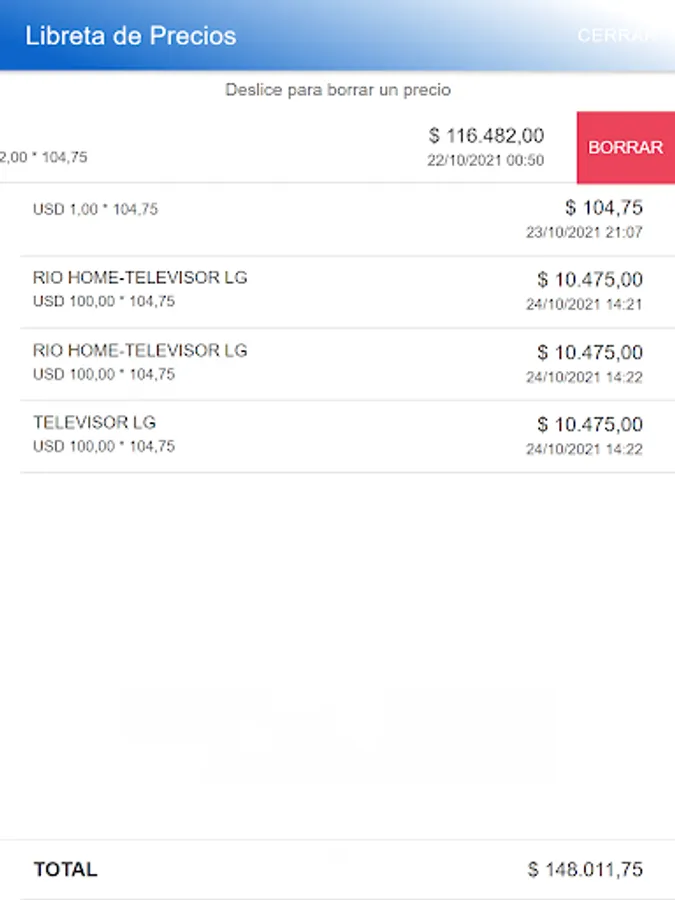Select the $ 104,75 price amount

pos(603,208)
